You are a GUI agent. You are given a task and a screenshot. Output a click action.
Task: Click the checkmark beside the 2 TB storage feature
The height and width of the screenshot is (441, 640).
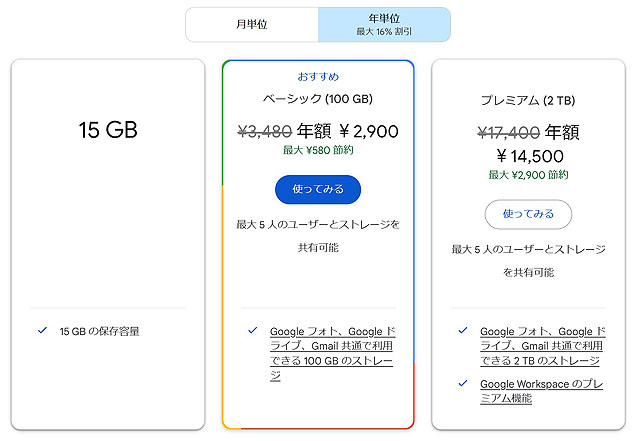tap(462, 331)
